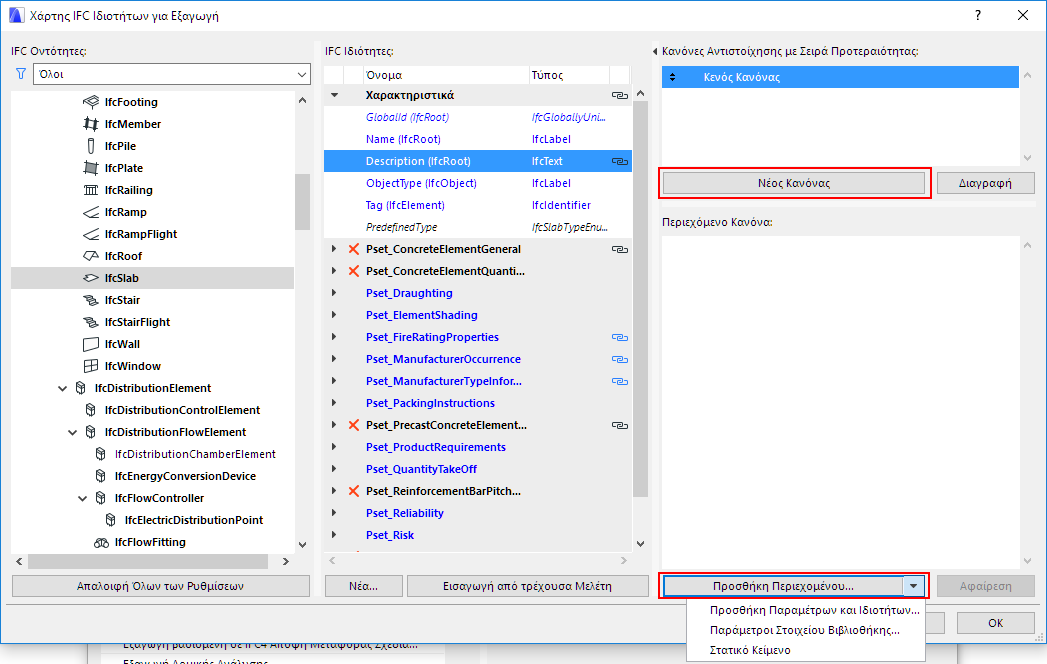Click the vertical scrollbar of the entity tree
Image resolution: width=1047 pixels, height=664 pixels.
(302, 201)
